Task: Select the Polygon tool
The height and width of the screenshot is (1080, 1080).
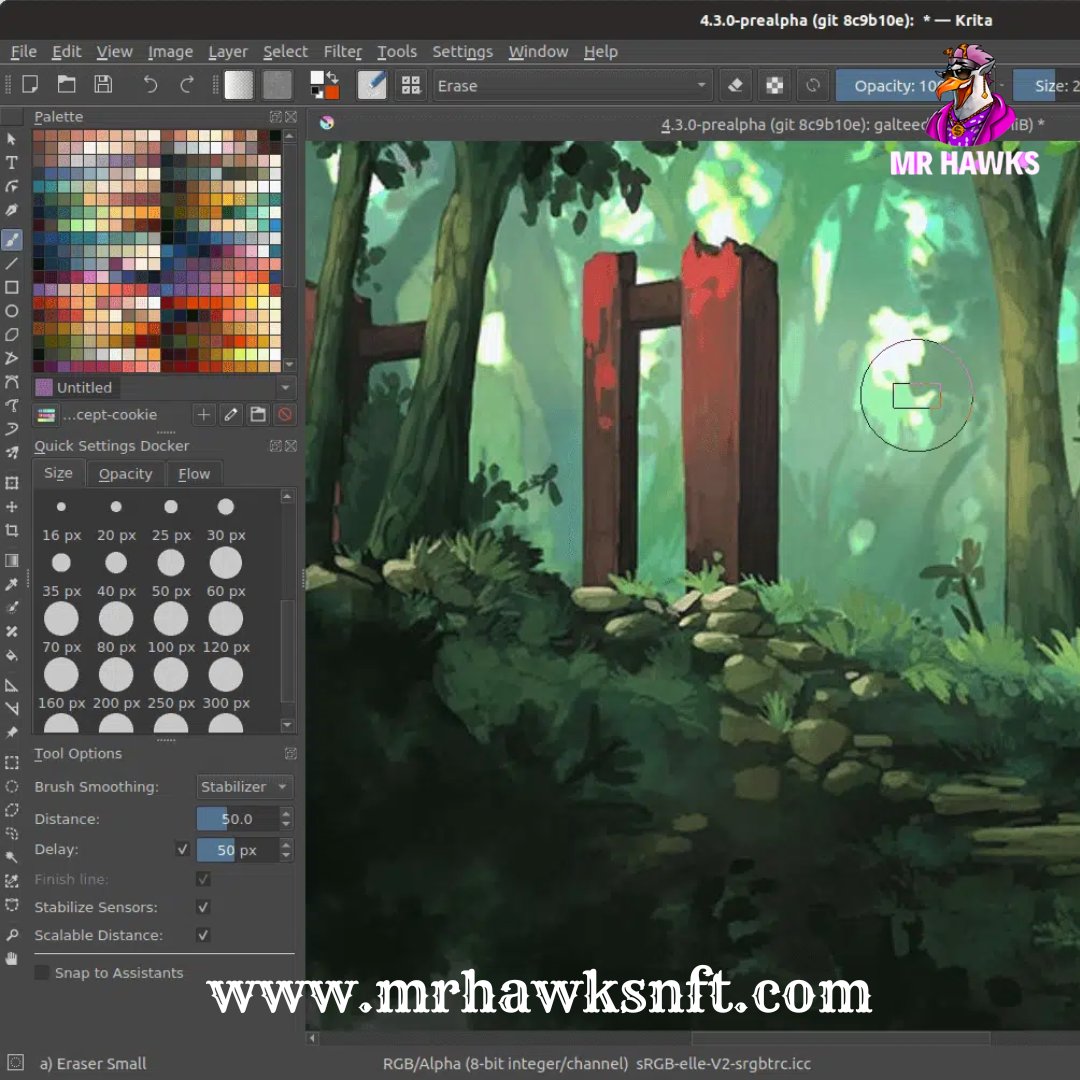Action: point(12,335)
